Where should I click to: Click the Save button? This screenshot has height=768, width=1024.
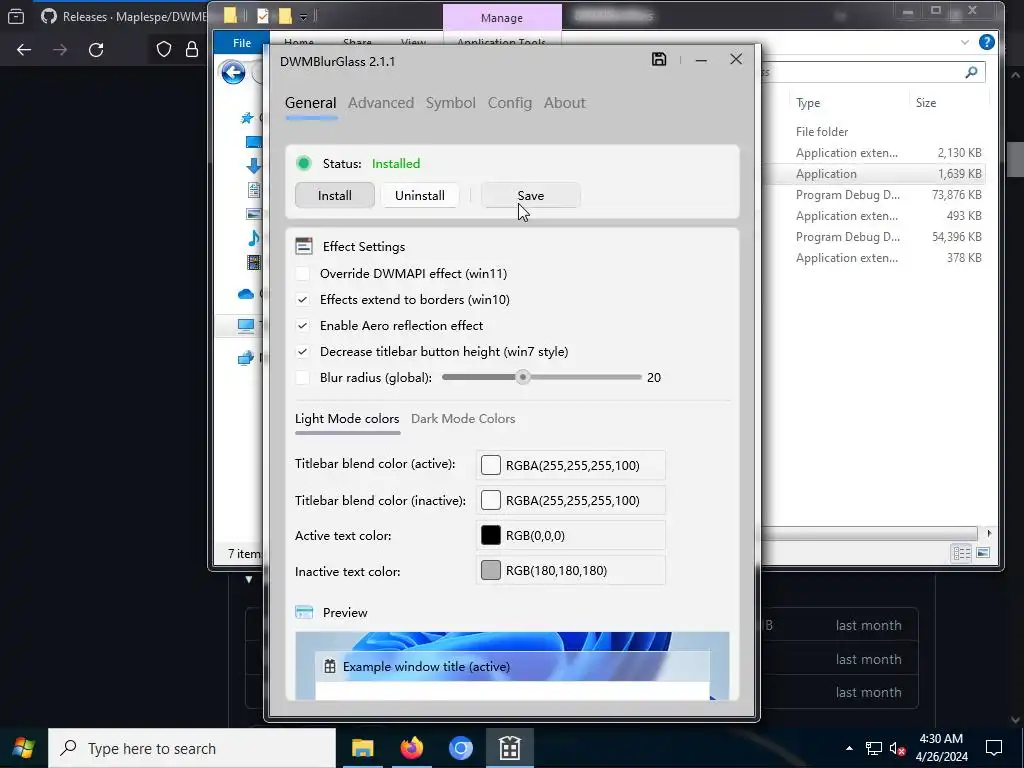click(530, 196)
